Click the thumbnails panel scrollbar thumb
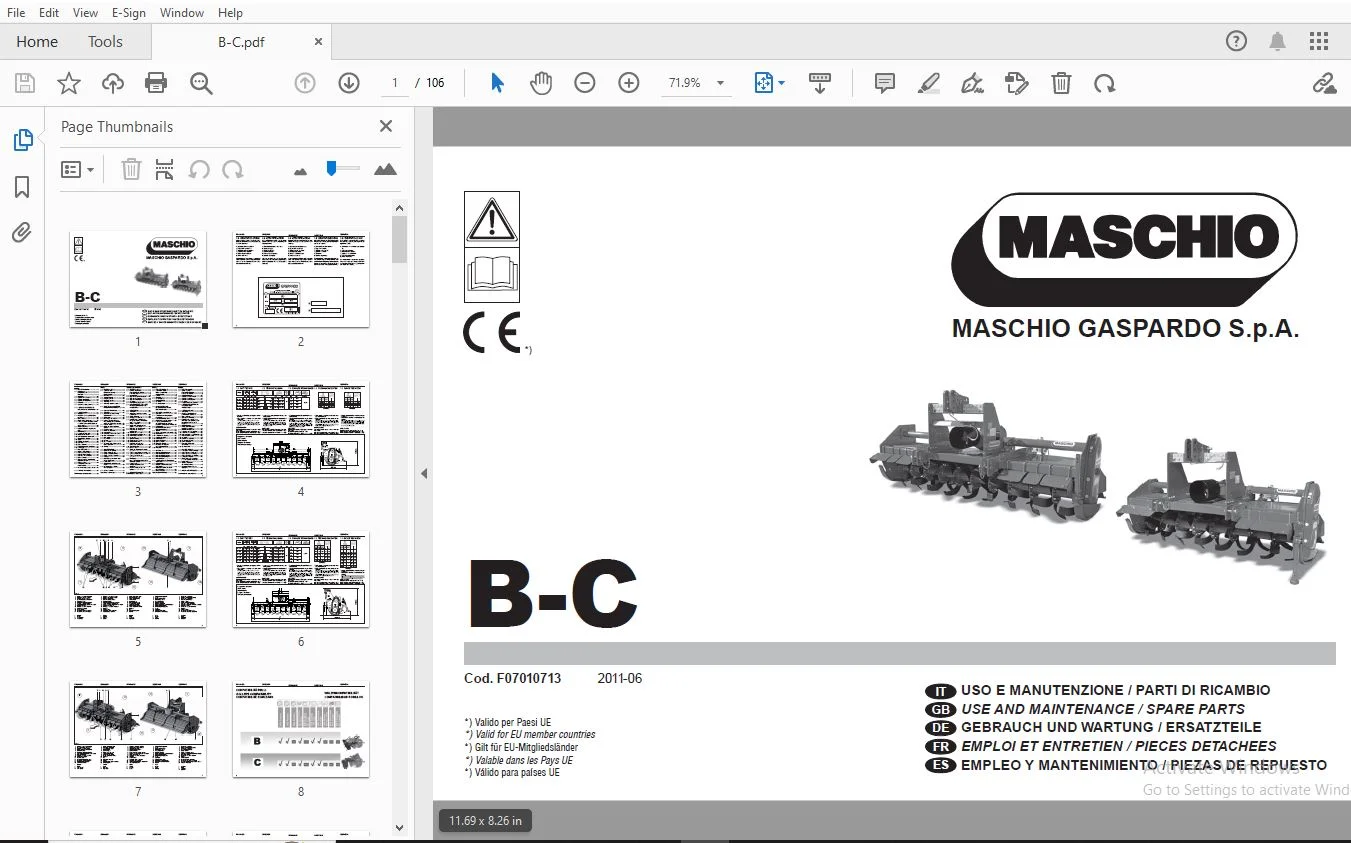1351x843 pixels. 399,239
